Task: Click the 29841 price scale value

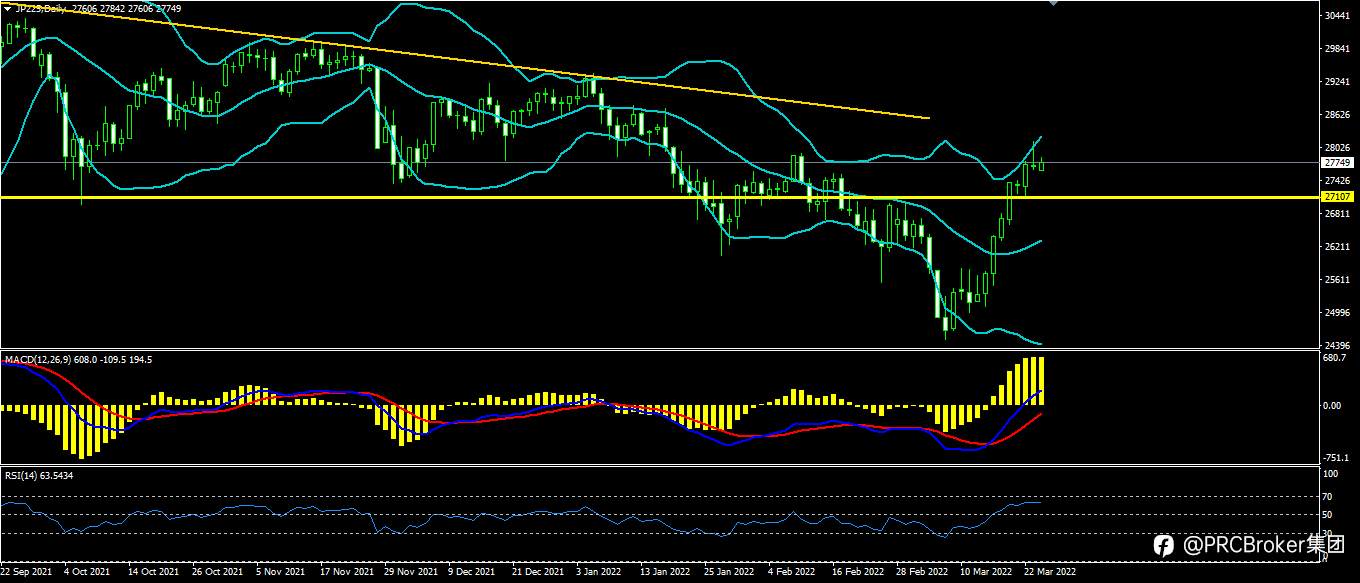Action: click(x=1338, y=49)
